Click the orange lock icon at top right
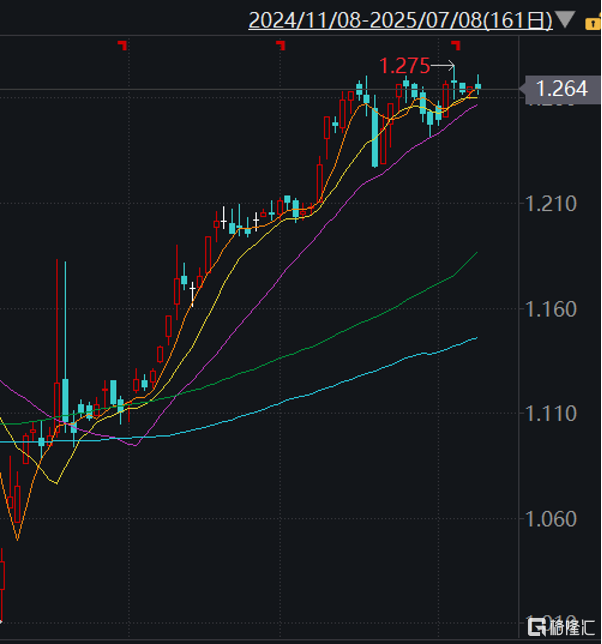Screen dimensions: 602x644 593,23
